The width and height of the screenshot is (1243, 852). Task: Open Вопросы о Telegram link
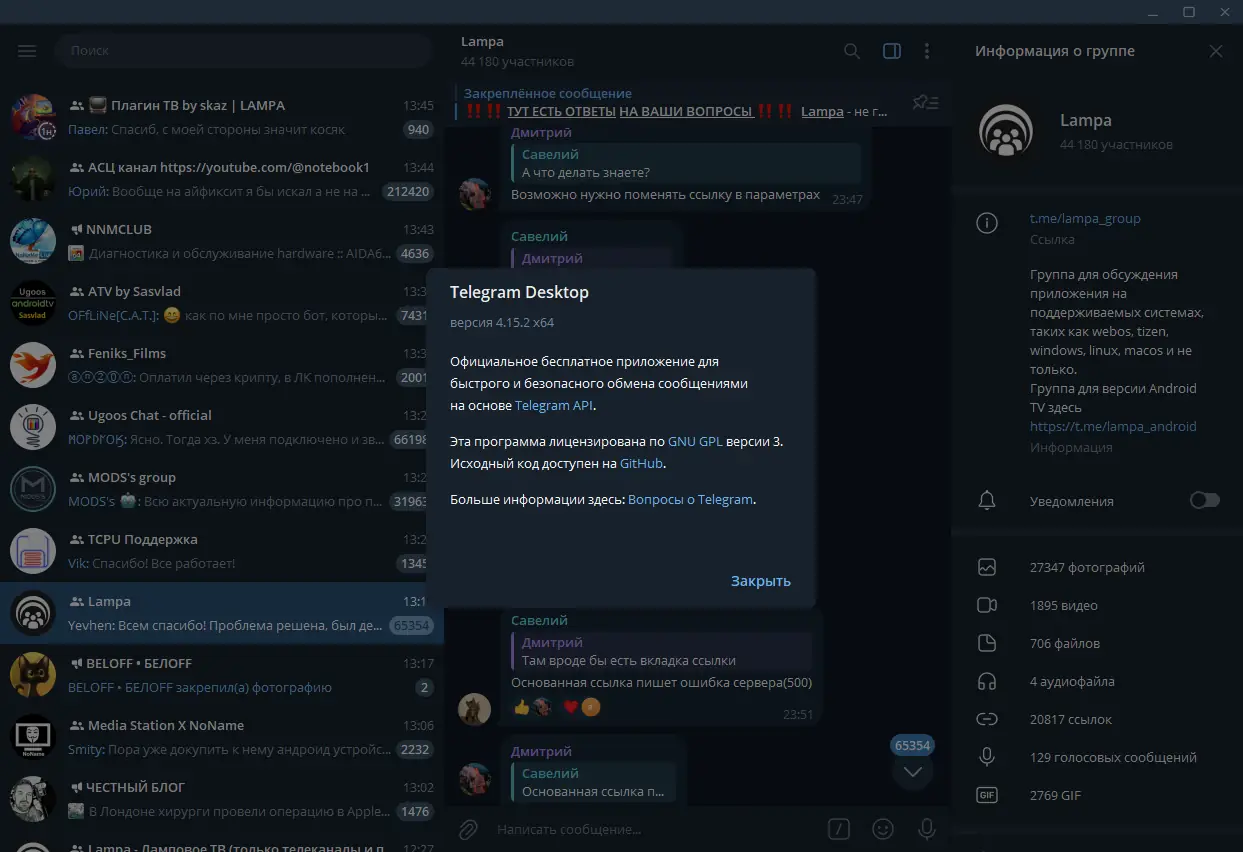pos(690,499)
